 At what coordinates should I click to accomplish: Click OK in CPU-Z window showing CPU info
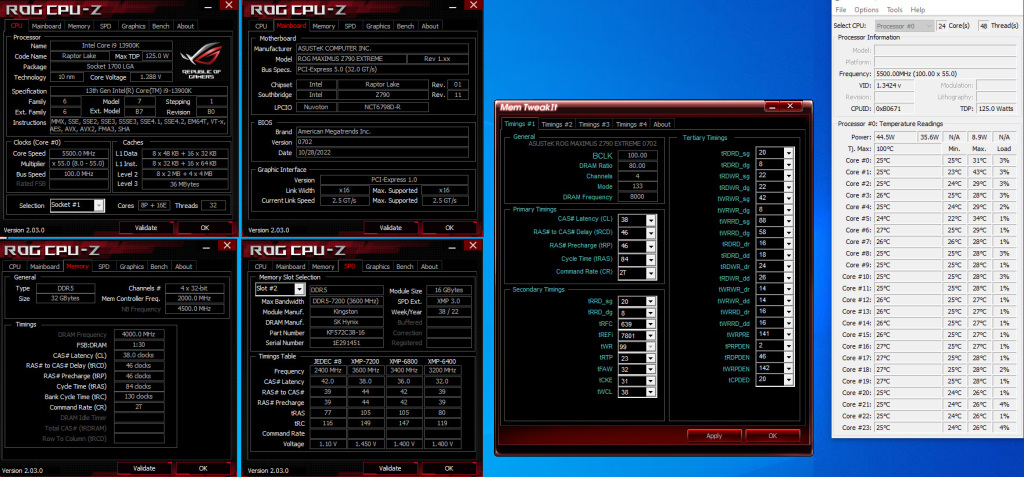pos(205,227)
